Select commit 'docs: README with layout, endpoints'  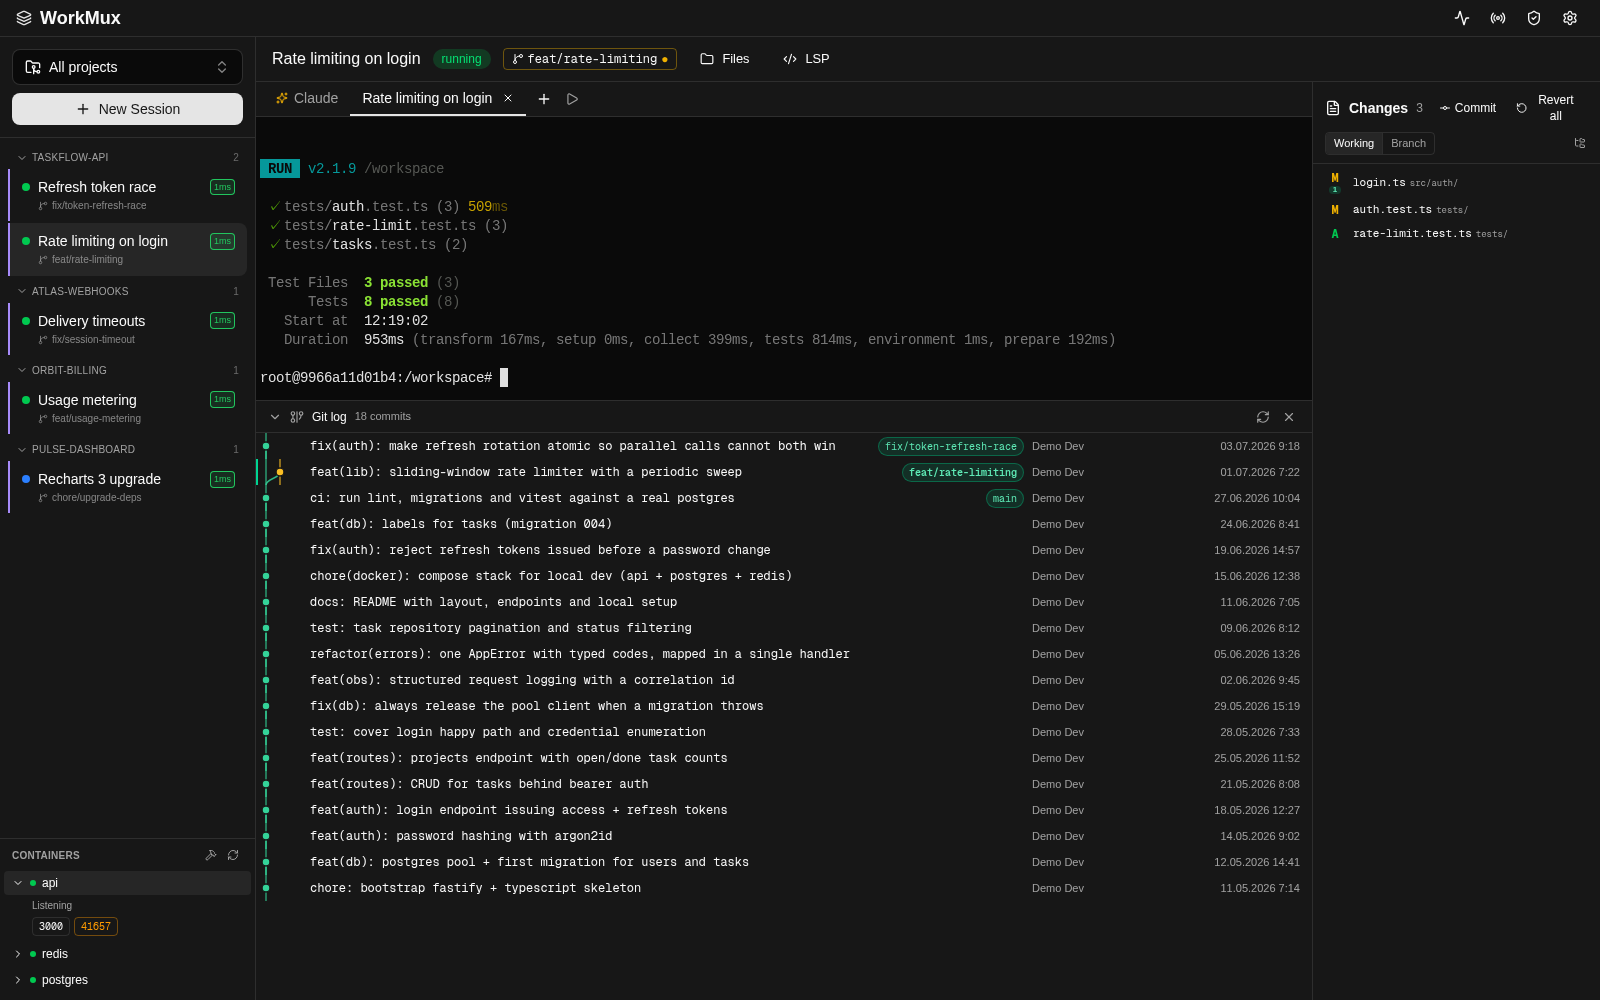pyautogui.click(x=784, y=602)
